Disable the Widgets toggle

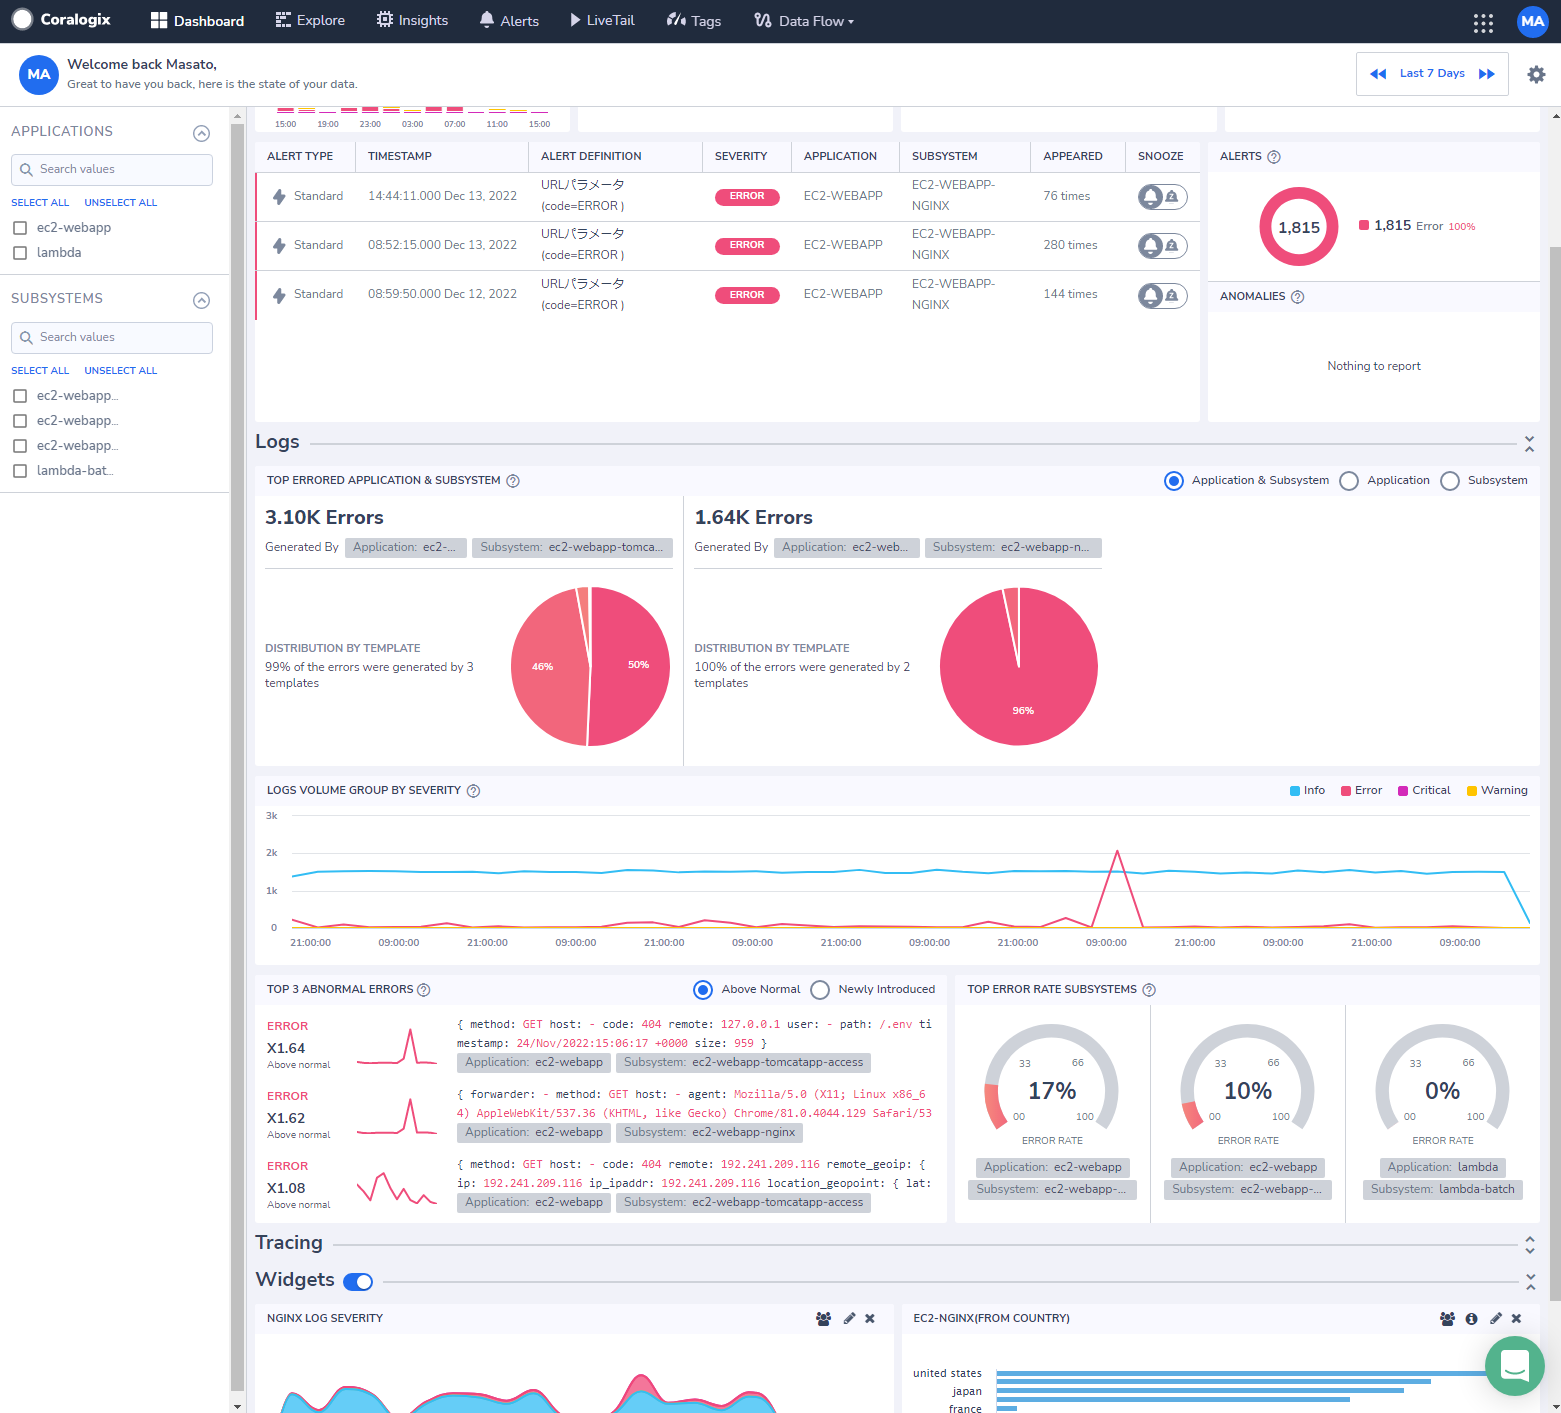pyautogui.click(x=357, y=1281)
